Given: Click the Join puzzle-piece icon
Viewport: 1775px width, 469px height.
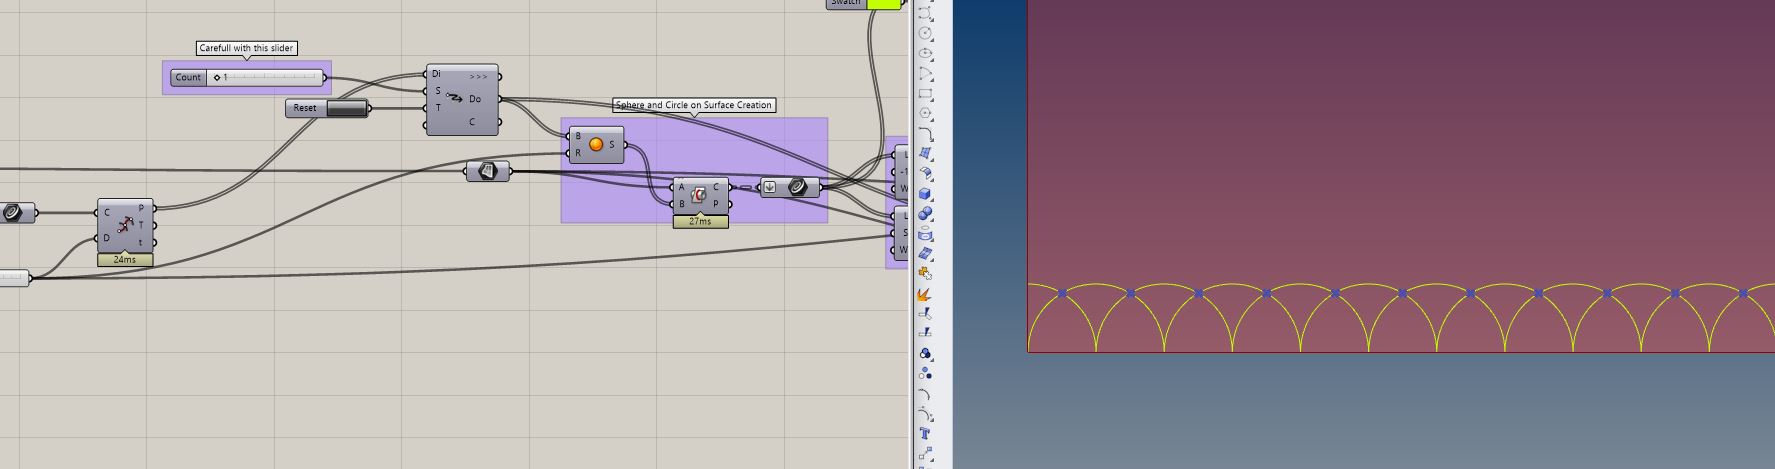Looking at the screenshot, I should (x=925, y=273).
